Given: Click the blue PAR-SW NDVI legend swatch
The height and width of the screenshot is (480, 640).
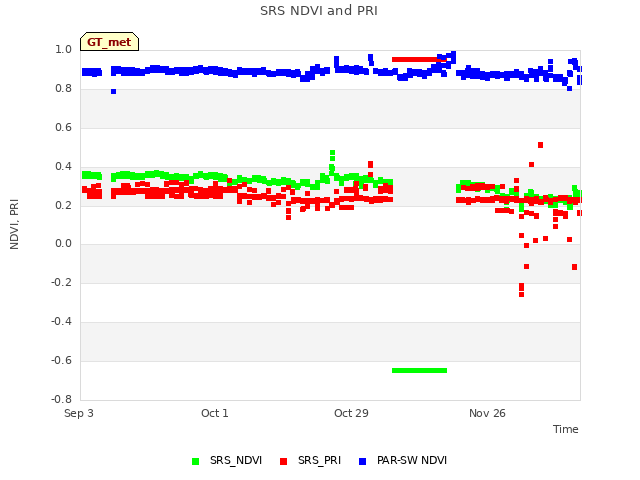Looking at the screenshot, I should pos(362,461).
